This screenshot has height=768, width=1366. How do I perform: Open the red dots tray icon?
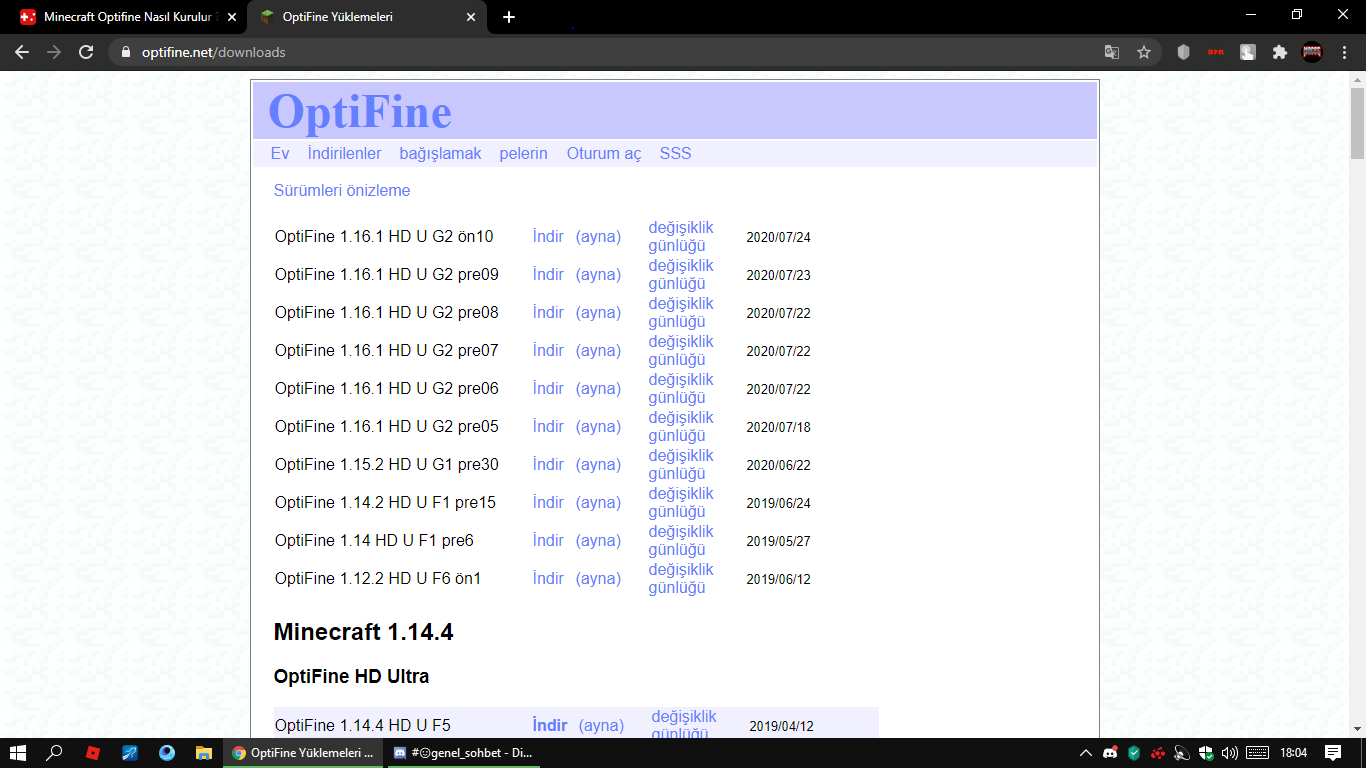(x=1158, y=753)
